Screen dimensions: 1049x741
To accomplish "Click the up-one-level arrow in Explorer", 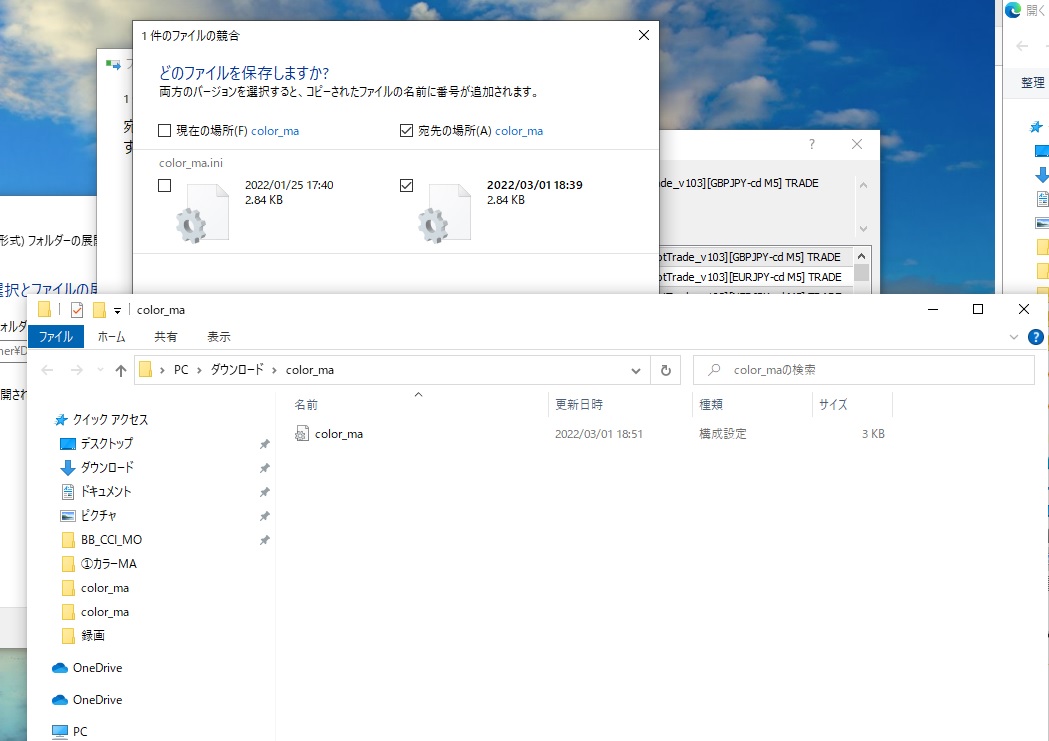I will (121, 370).
